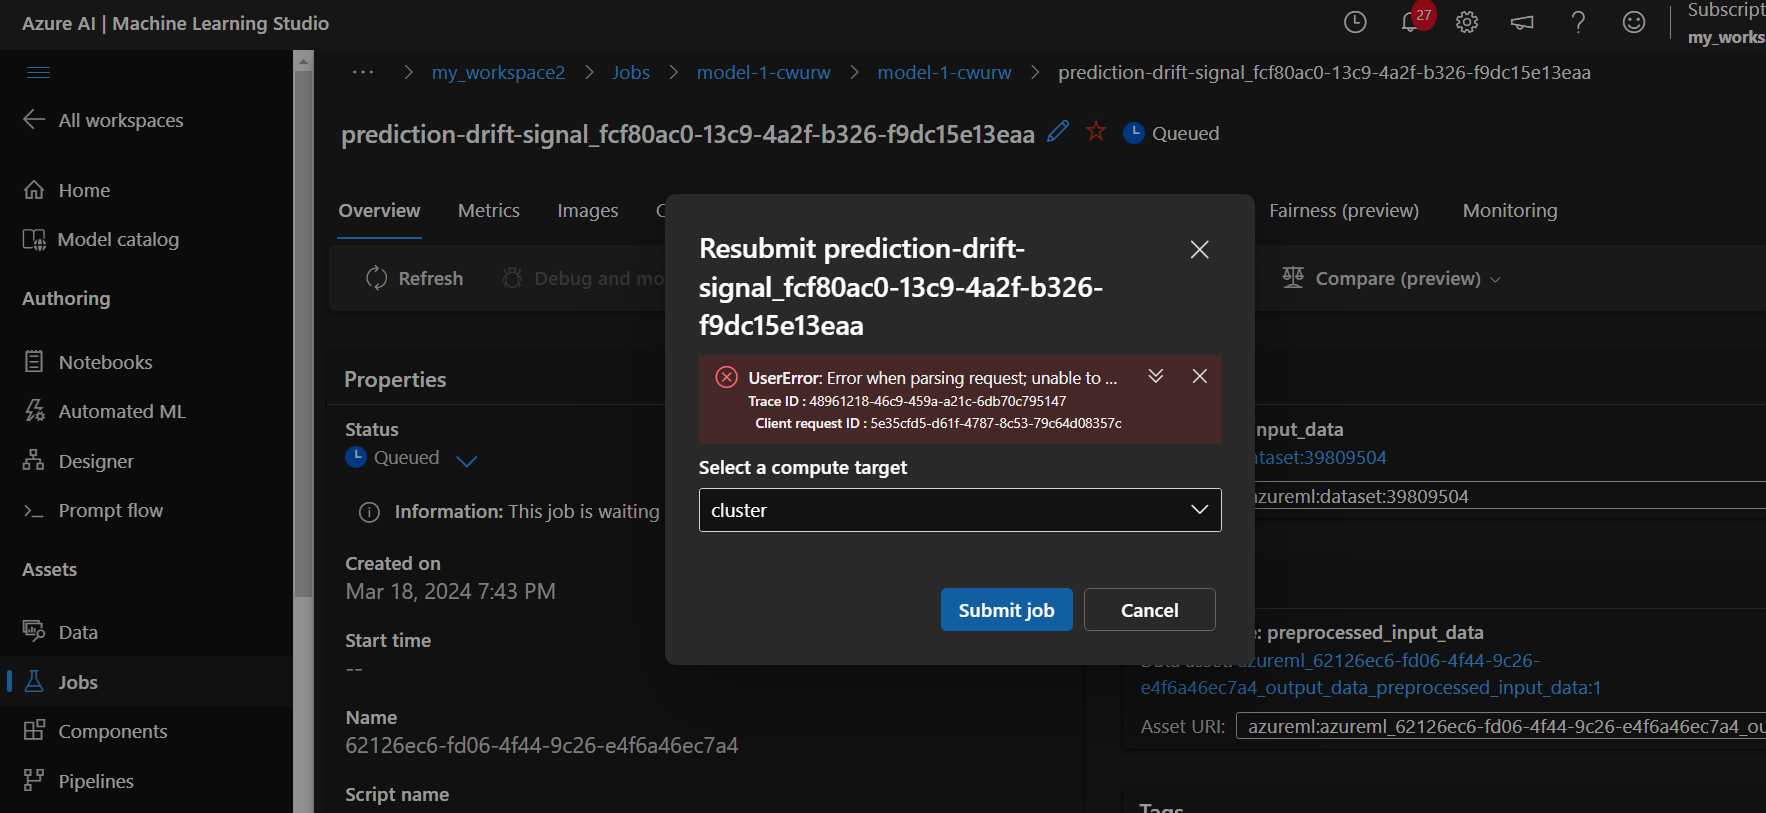
Task: Navigate to my_workspace2 breadcrumb
Action: click(x=498, y=72)
